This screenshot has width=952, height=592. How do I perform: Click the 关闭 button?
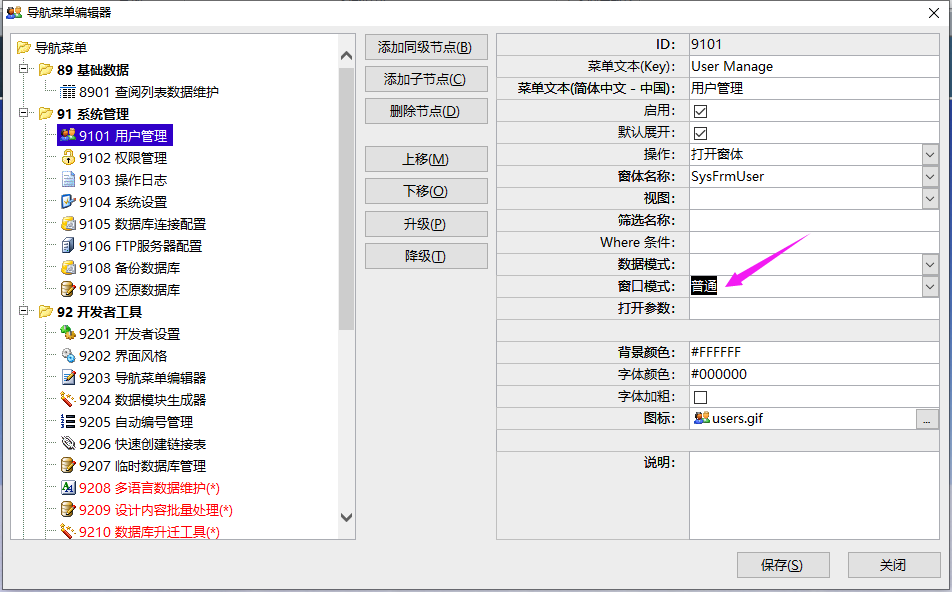coord(894,565)
